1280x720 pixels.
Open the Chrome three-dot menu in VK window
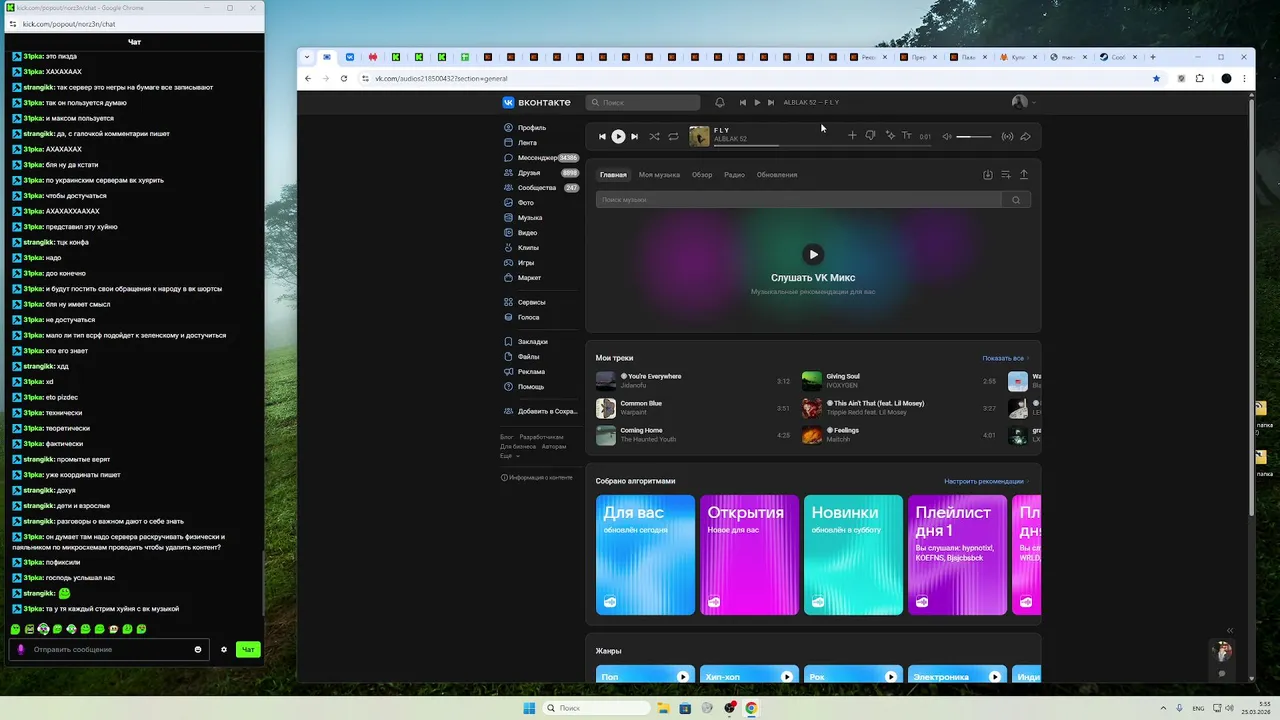tap(1244, 78)
